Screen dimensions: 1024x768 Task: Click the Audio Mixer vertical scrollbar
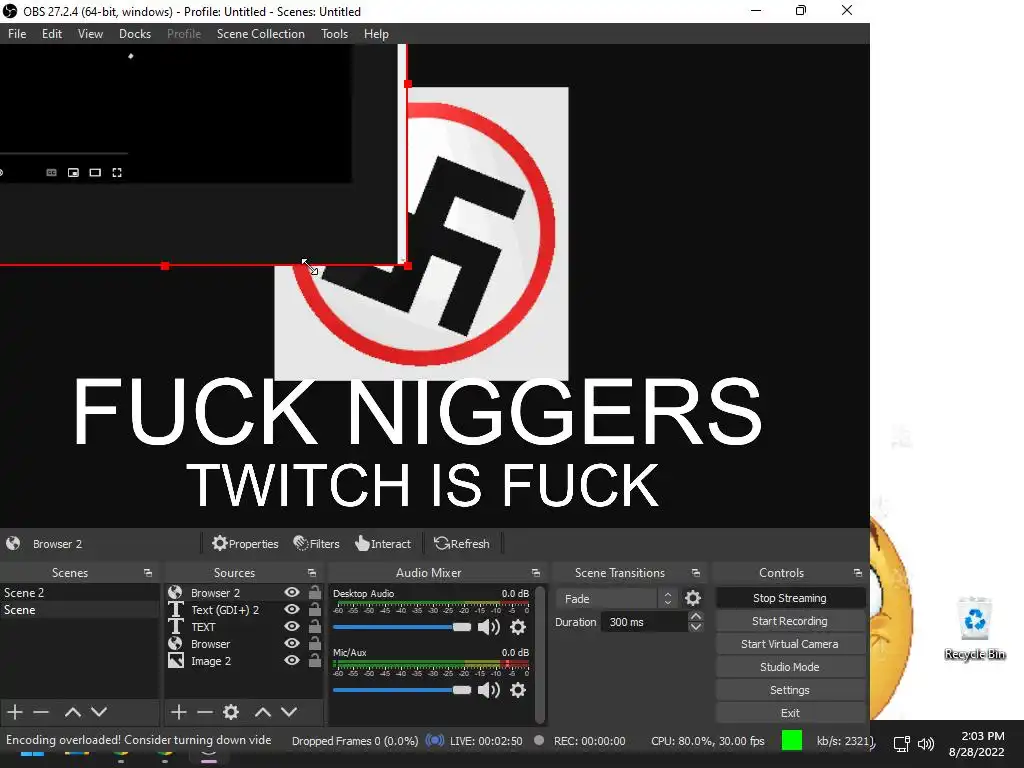coord(540,655)
